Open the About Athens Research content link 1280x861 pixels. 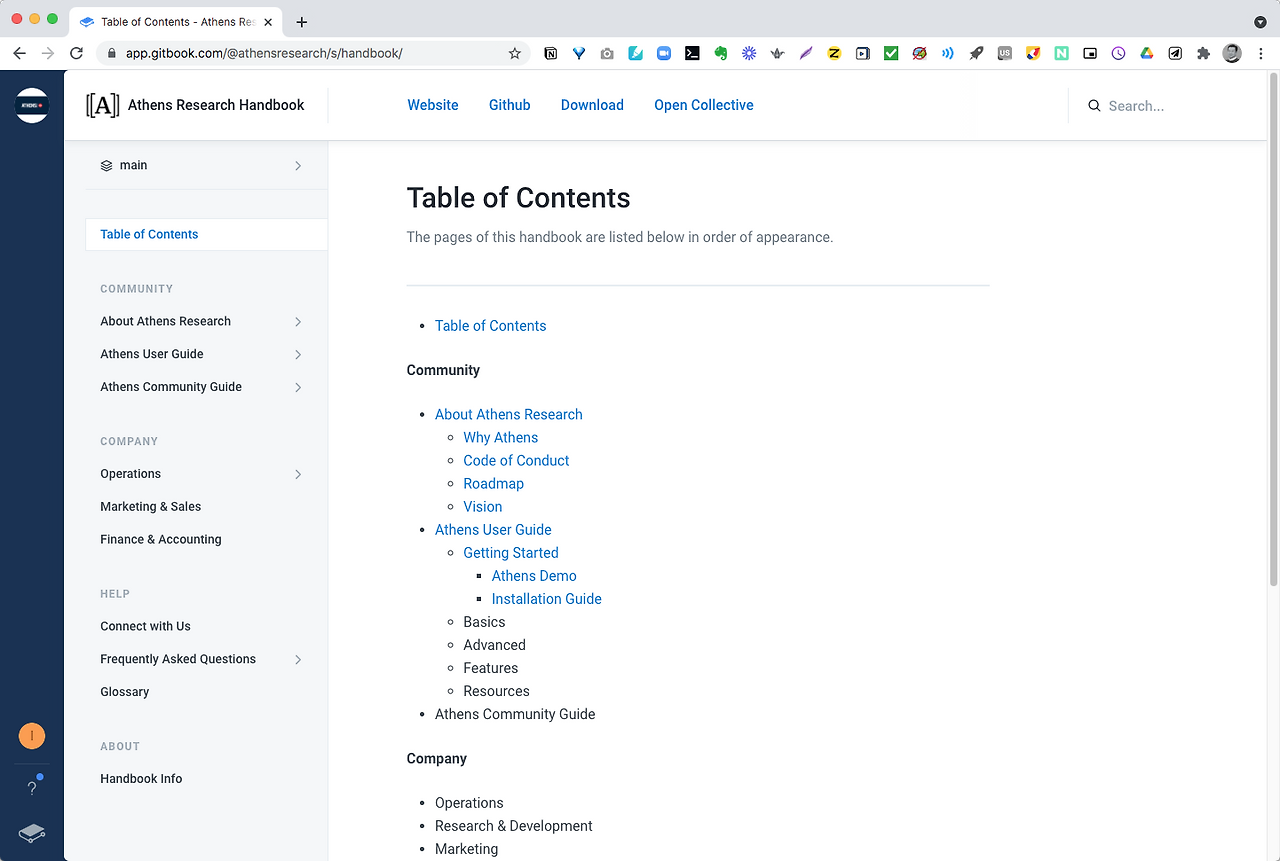[x=509, y=414]
